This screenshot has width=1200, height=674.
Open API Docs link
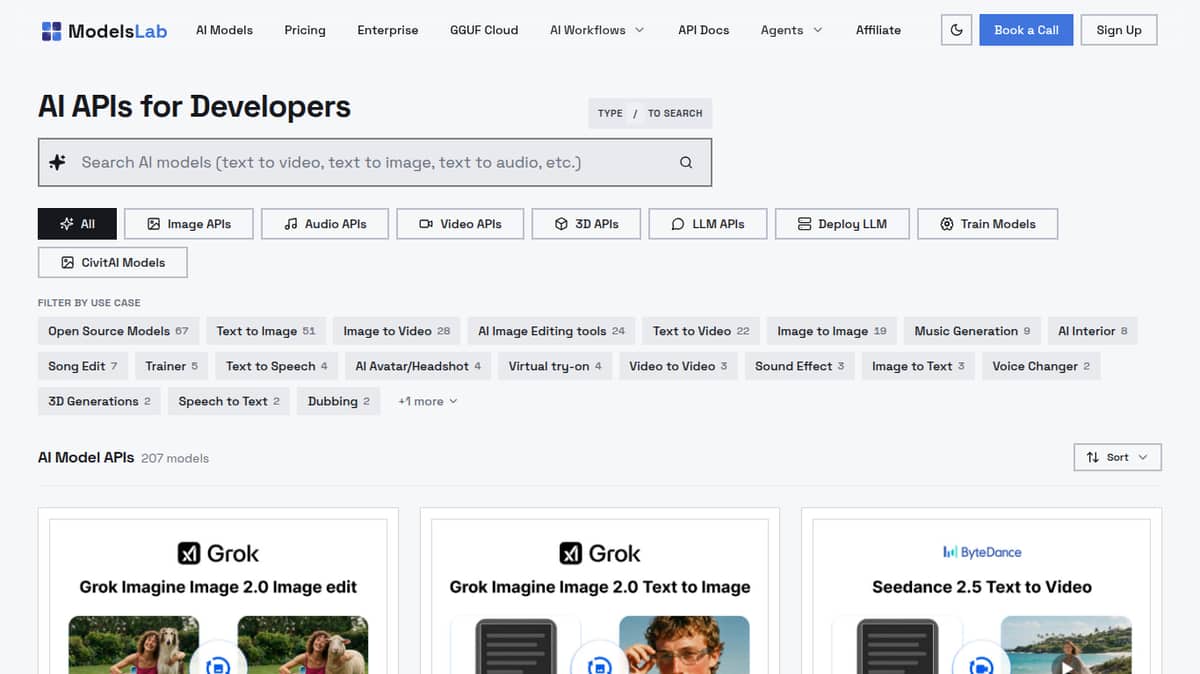pyautogui.click(x=704, y=30)
